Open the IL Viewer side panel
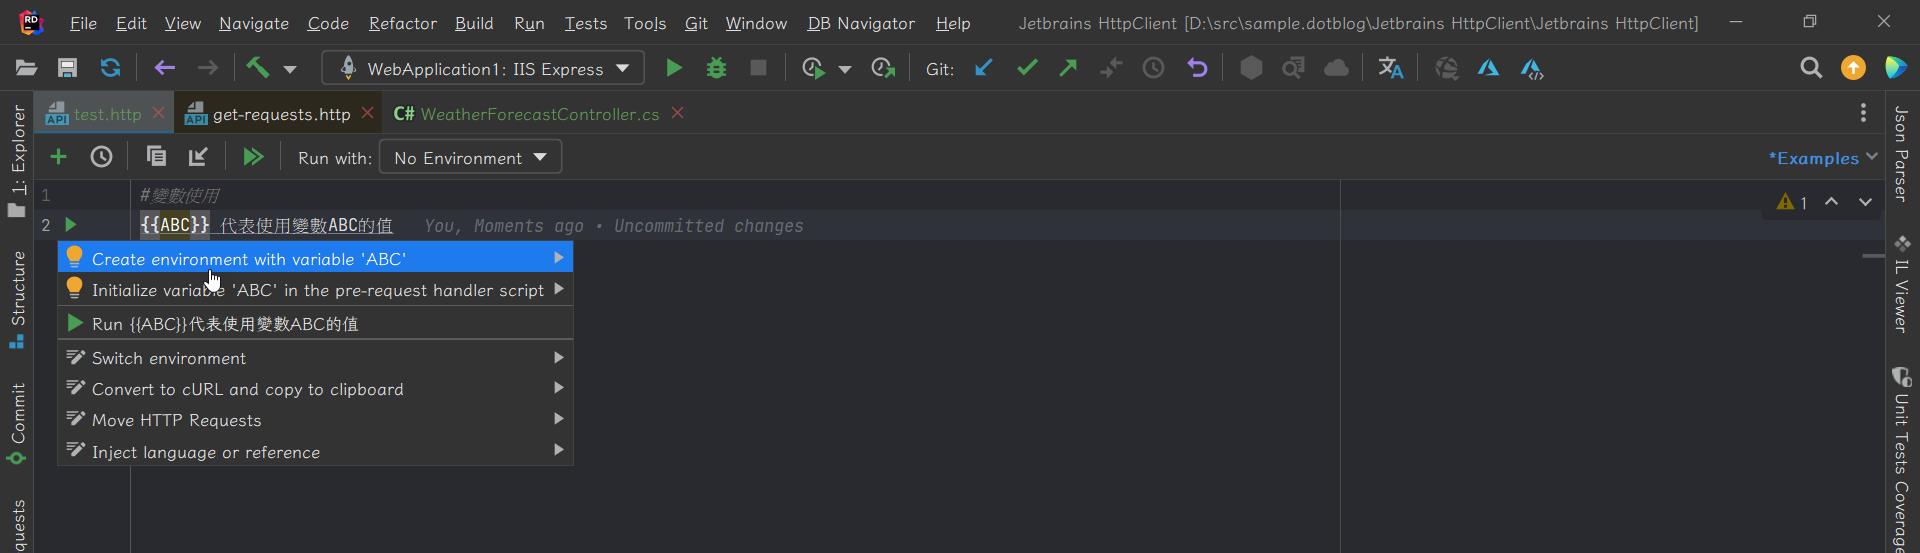This screenshot has width=1920, height=553. coord(1901,285)
